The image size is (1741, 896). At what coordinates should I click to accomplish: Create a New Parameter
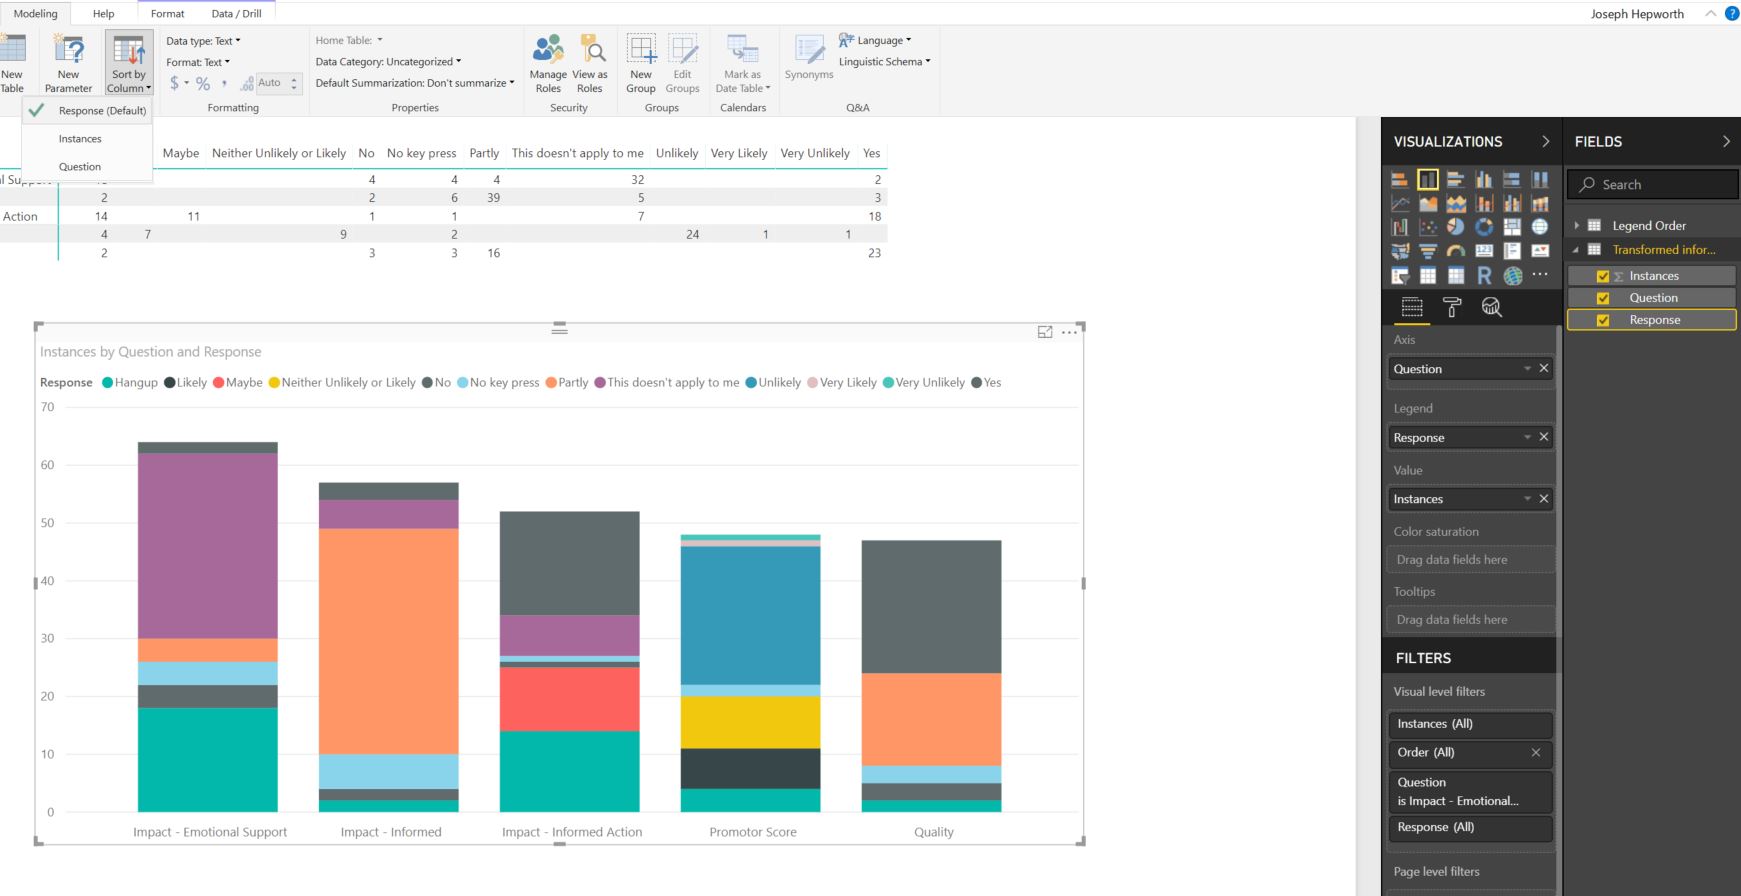point(68,65)
